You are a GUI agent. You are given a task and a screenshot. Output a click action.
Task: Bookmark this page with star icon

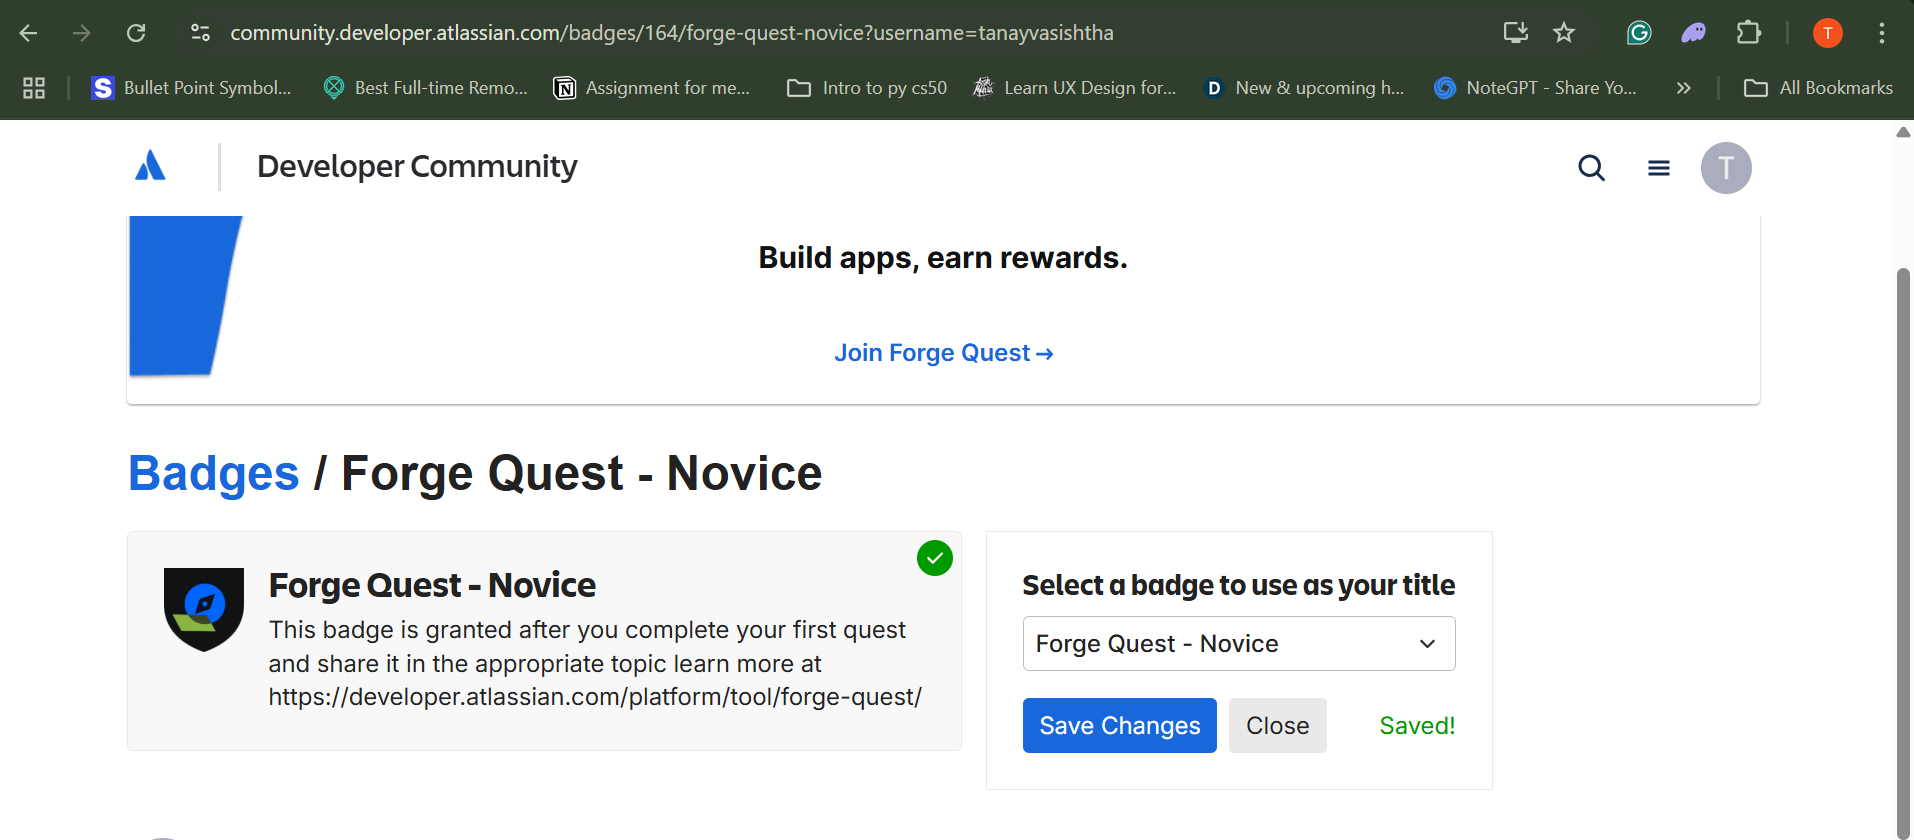(x=1564, y=33)
